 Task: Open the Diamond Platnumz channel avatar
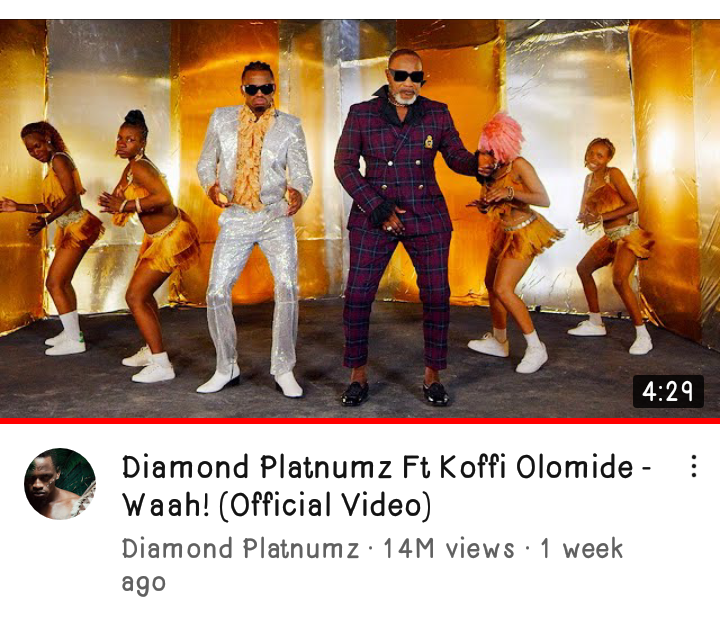(60, 484)
